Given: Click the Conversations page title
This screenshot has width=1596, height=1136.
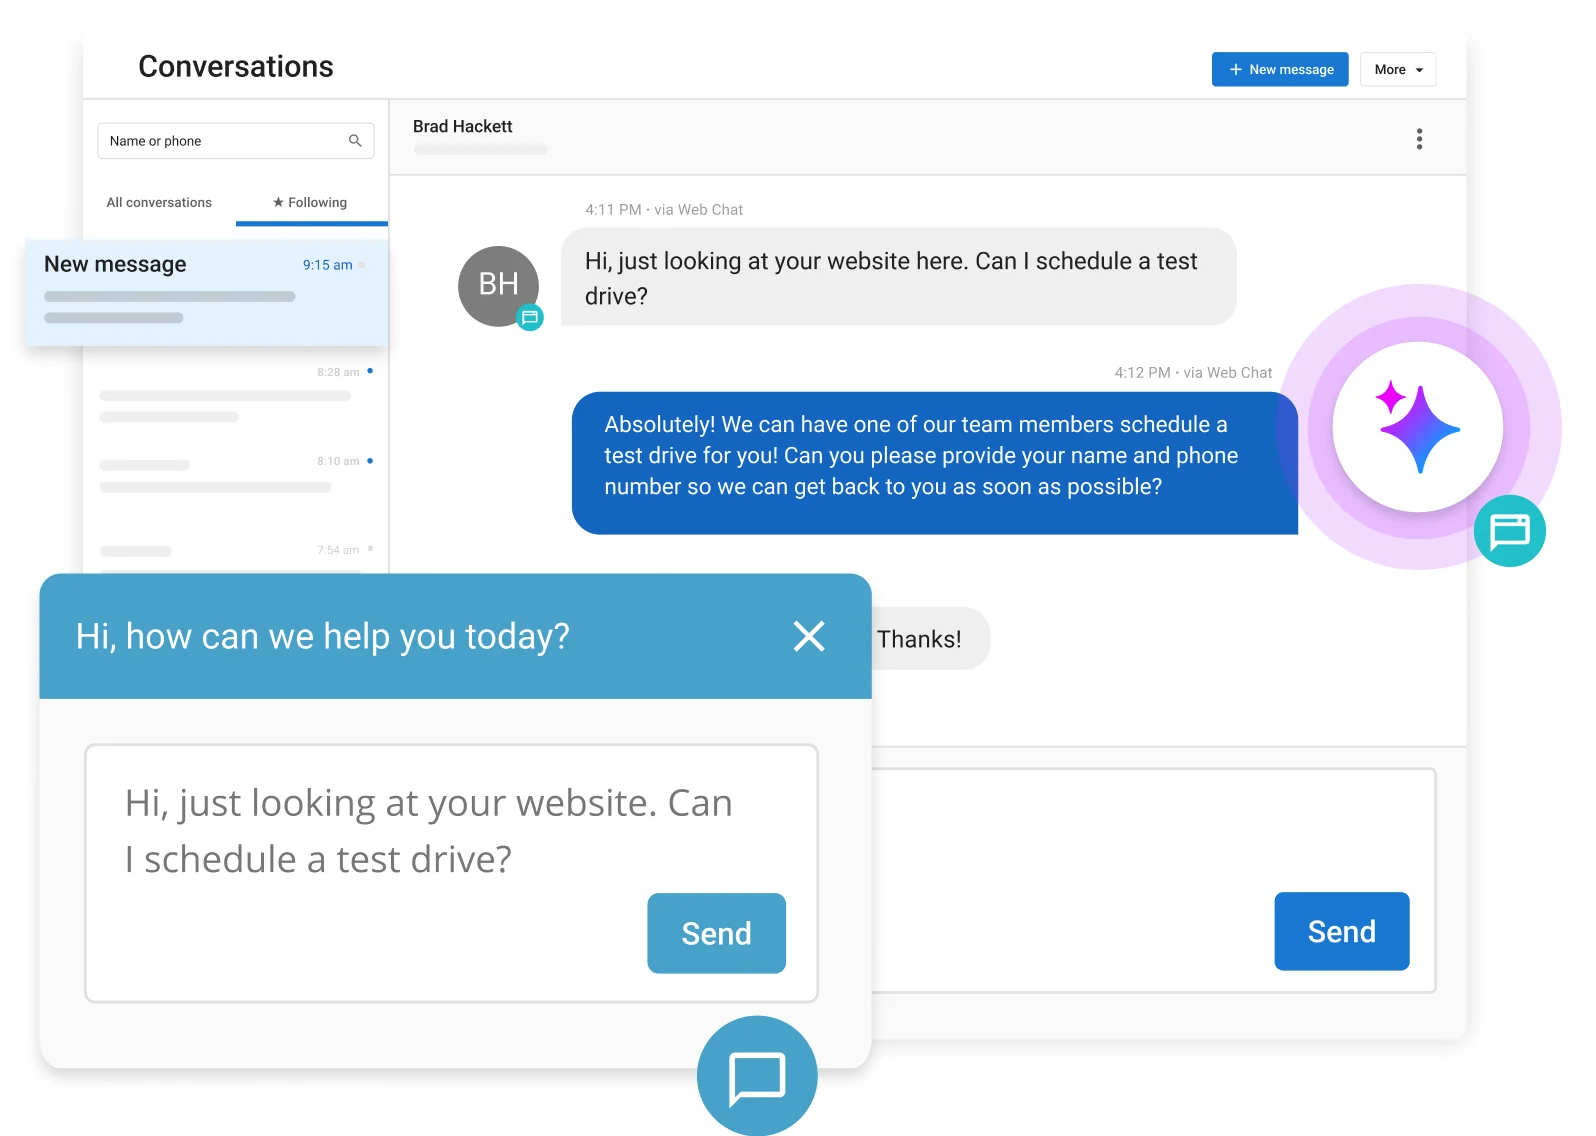Looking at the screenshot, I should [236, 66].
